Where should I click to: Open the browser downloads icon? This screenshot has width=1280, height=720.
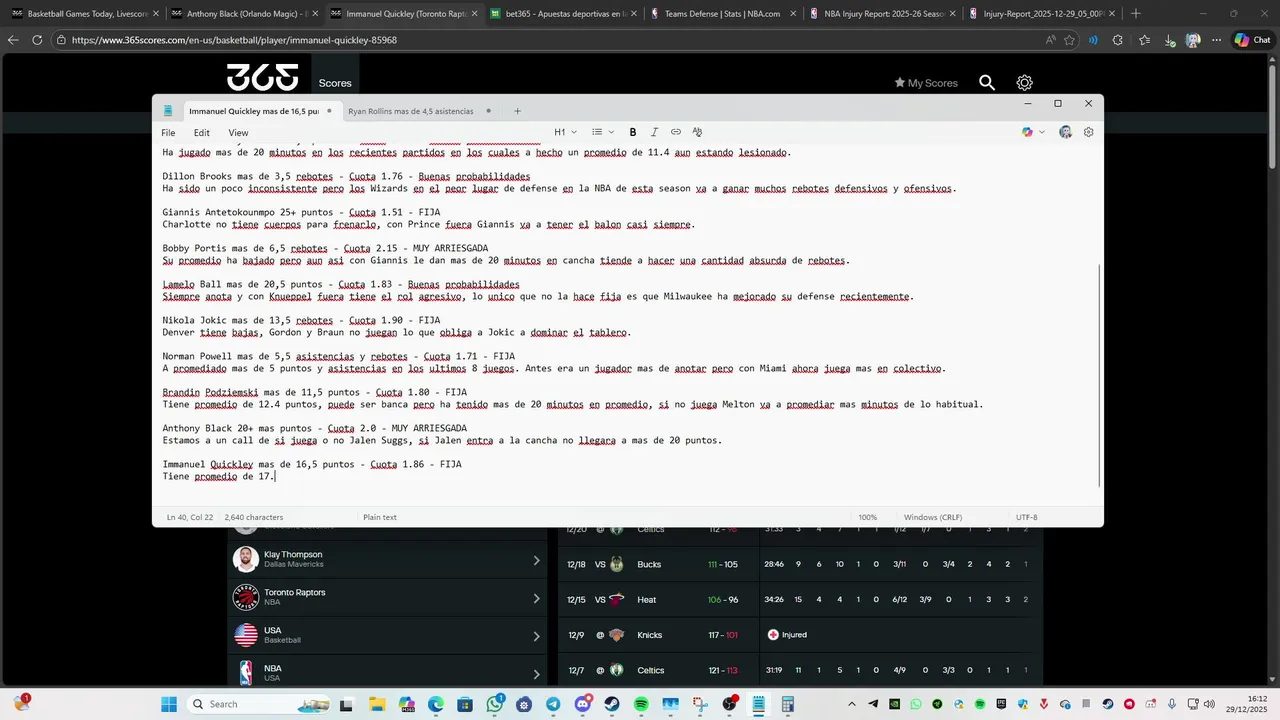pyautogui.click(x=1169, y=40)
